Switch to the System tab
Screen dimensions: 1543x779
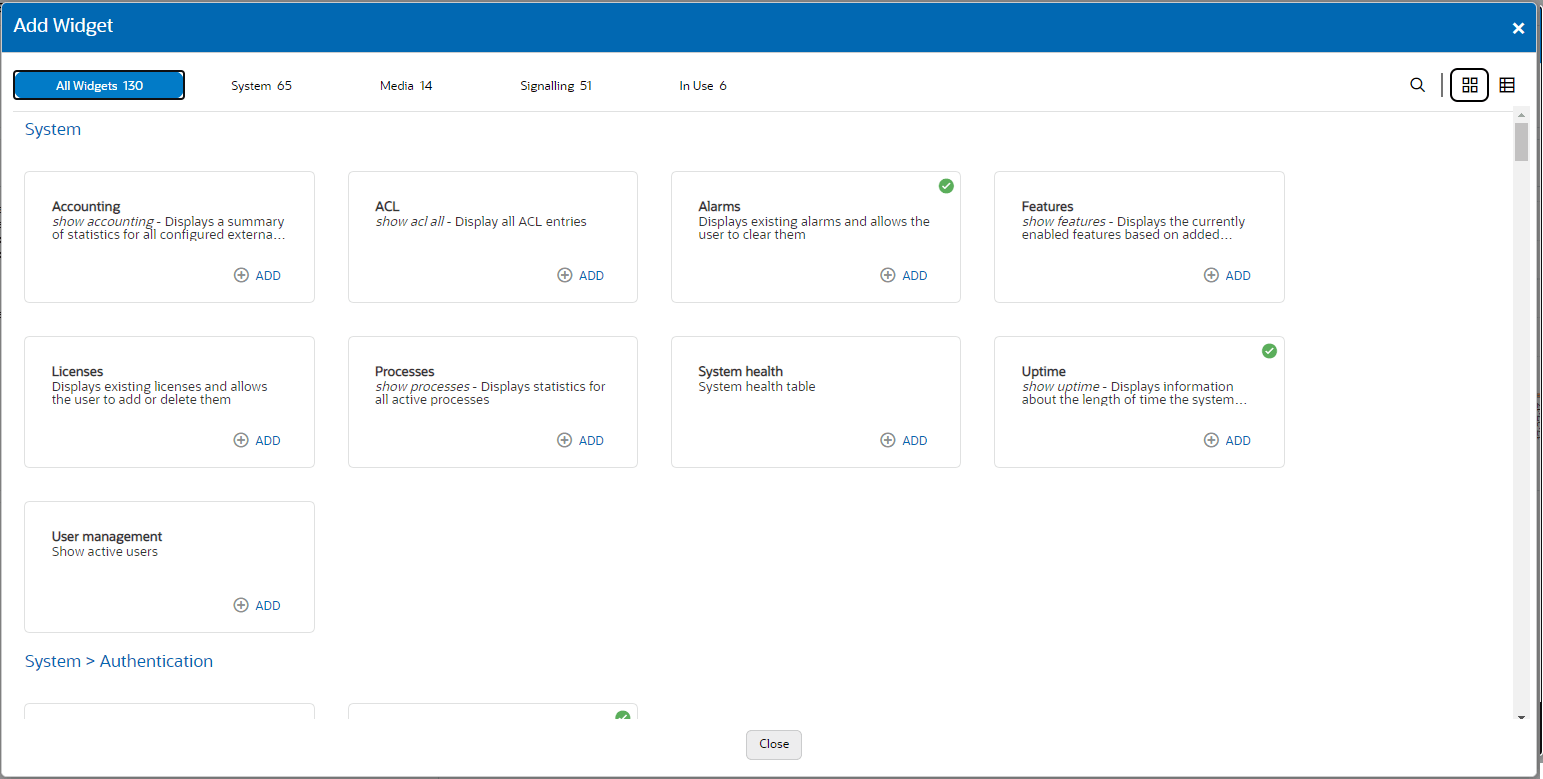click(261, 85)
